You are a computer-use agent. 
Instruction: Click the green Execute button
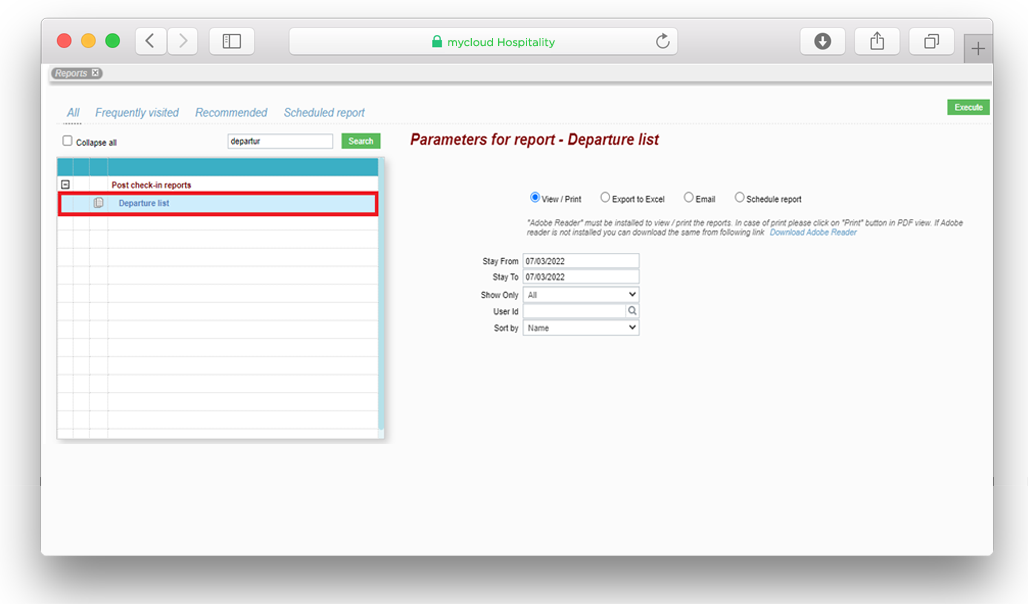coord(968,107)
